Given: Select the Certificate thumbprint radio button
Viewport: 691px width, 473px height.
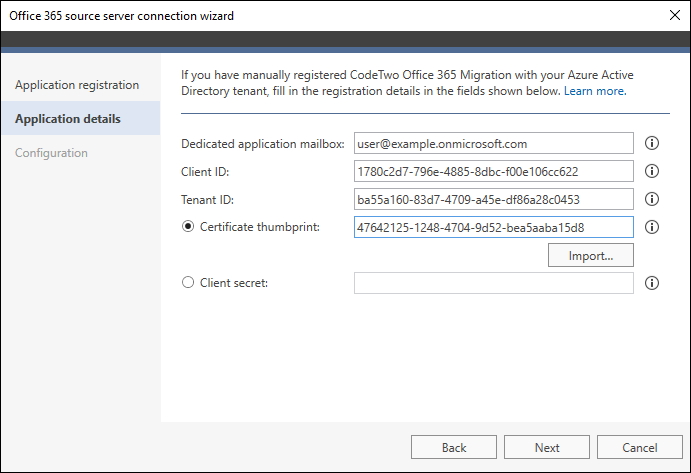Looking at the screenshot, I should pos(188,227).
